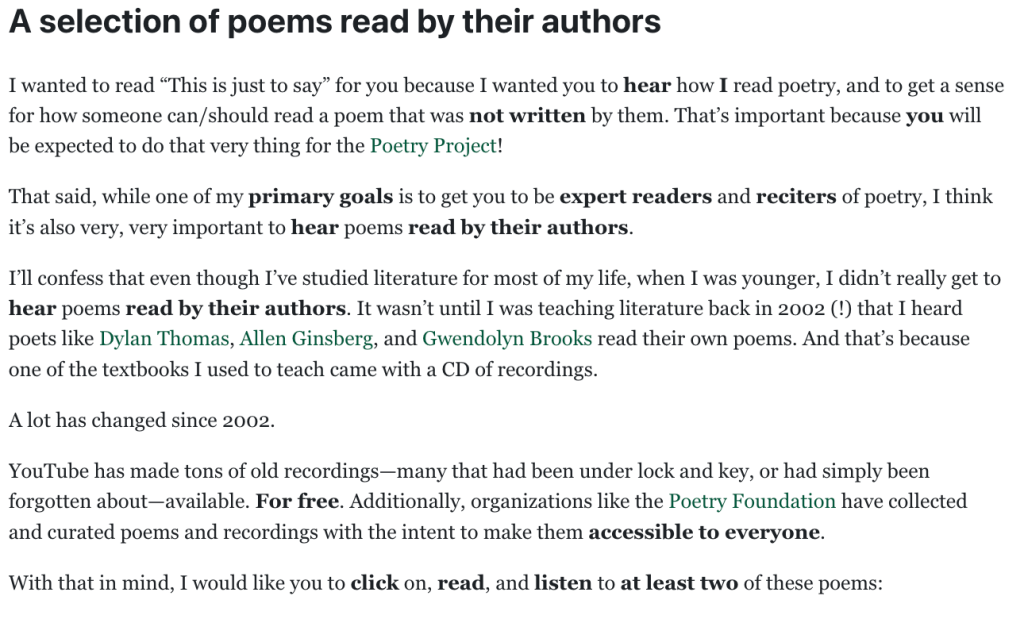Click the bold phrase "For free"

pos(297,501)
